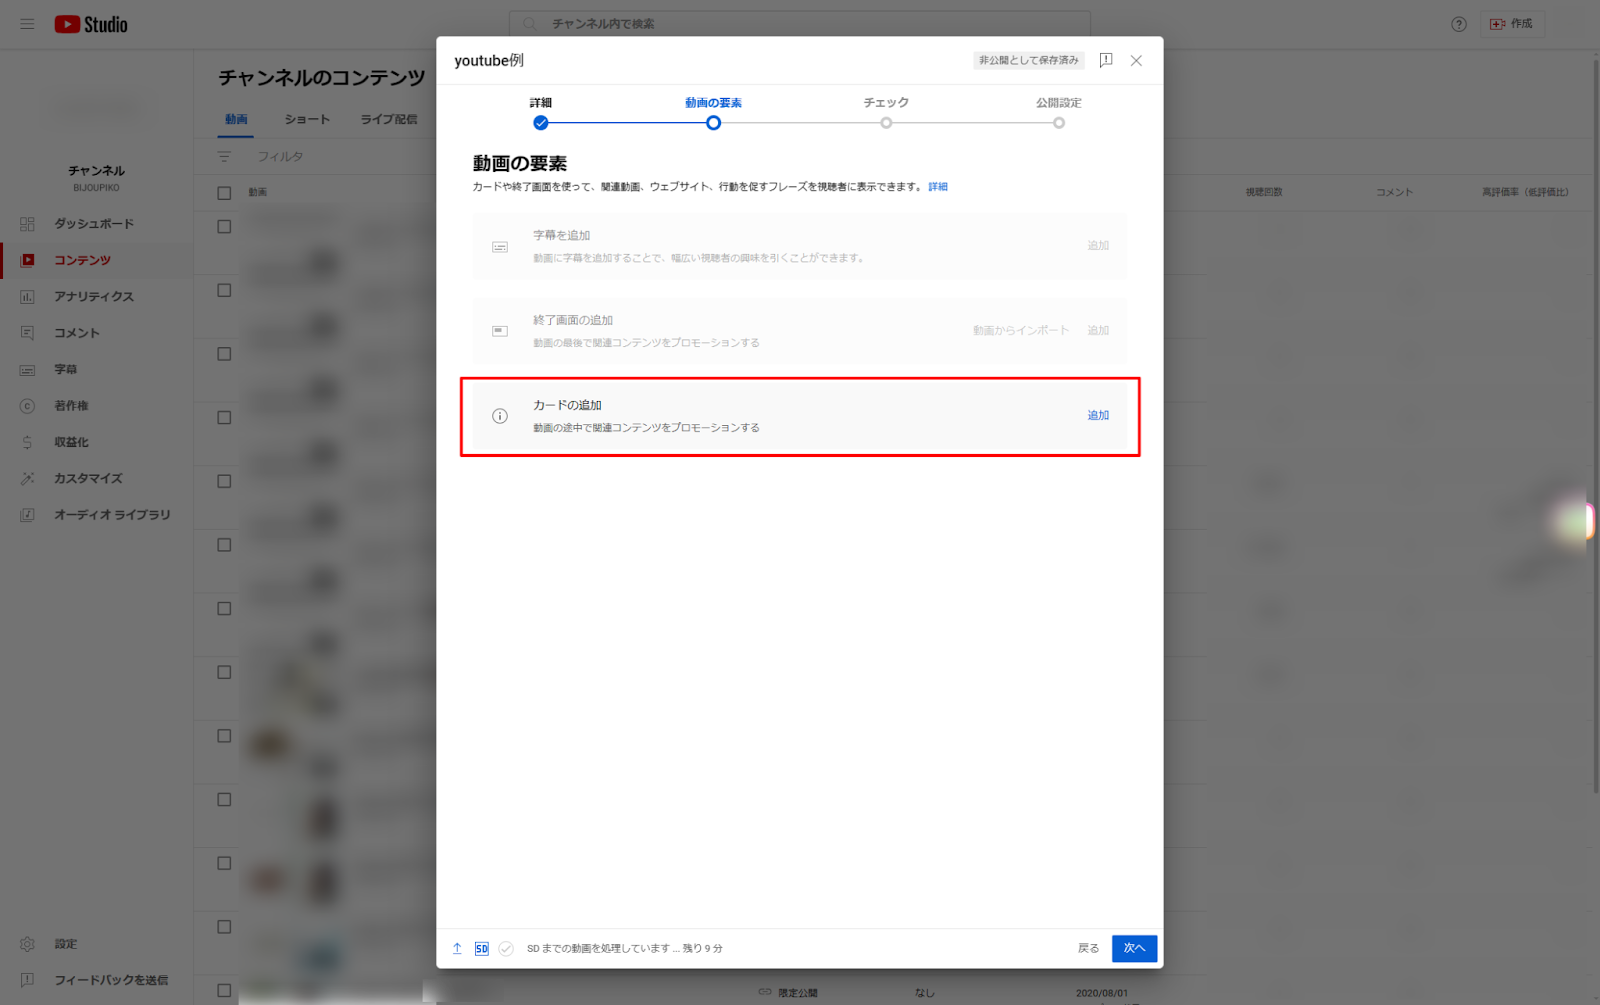Viewport: 1600px width, 1005px height.
Task: Click the フィルタ filter icon
Action: pos(224,157)
